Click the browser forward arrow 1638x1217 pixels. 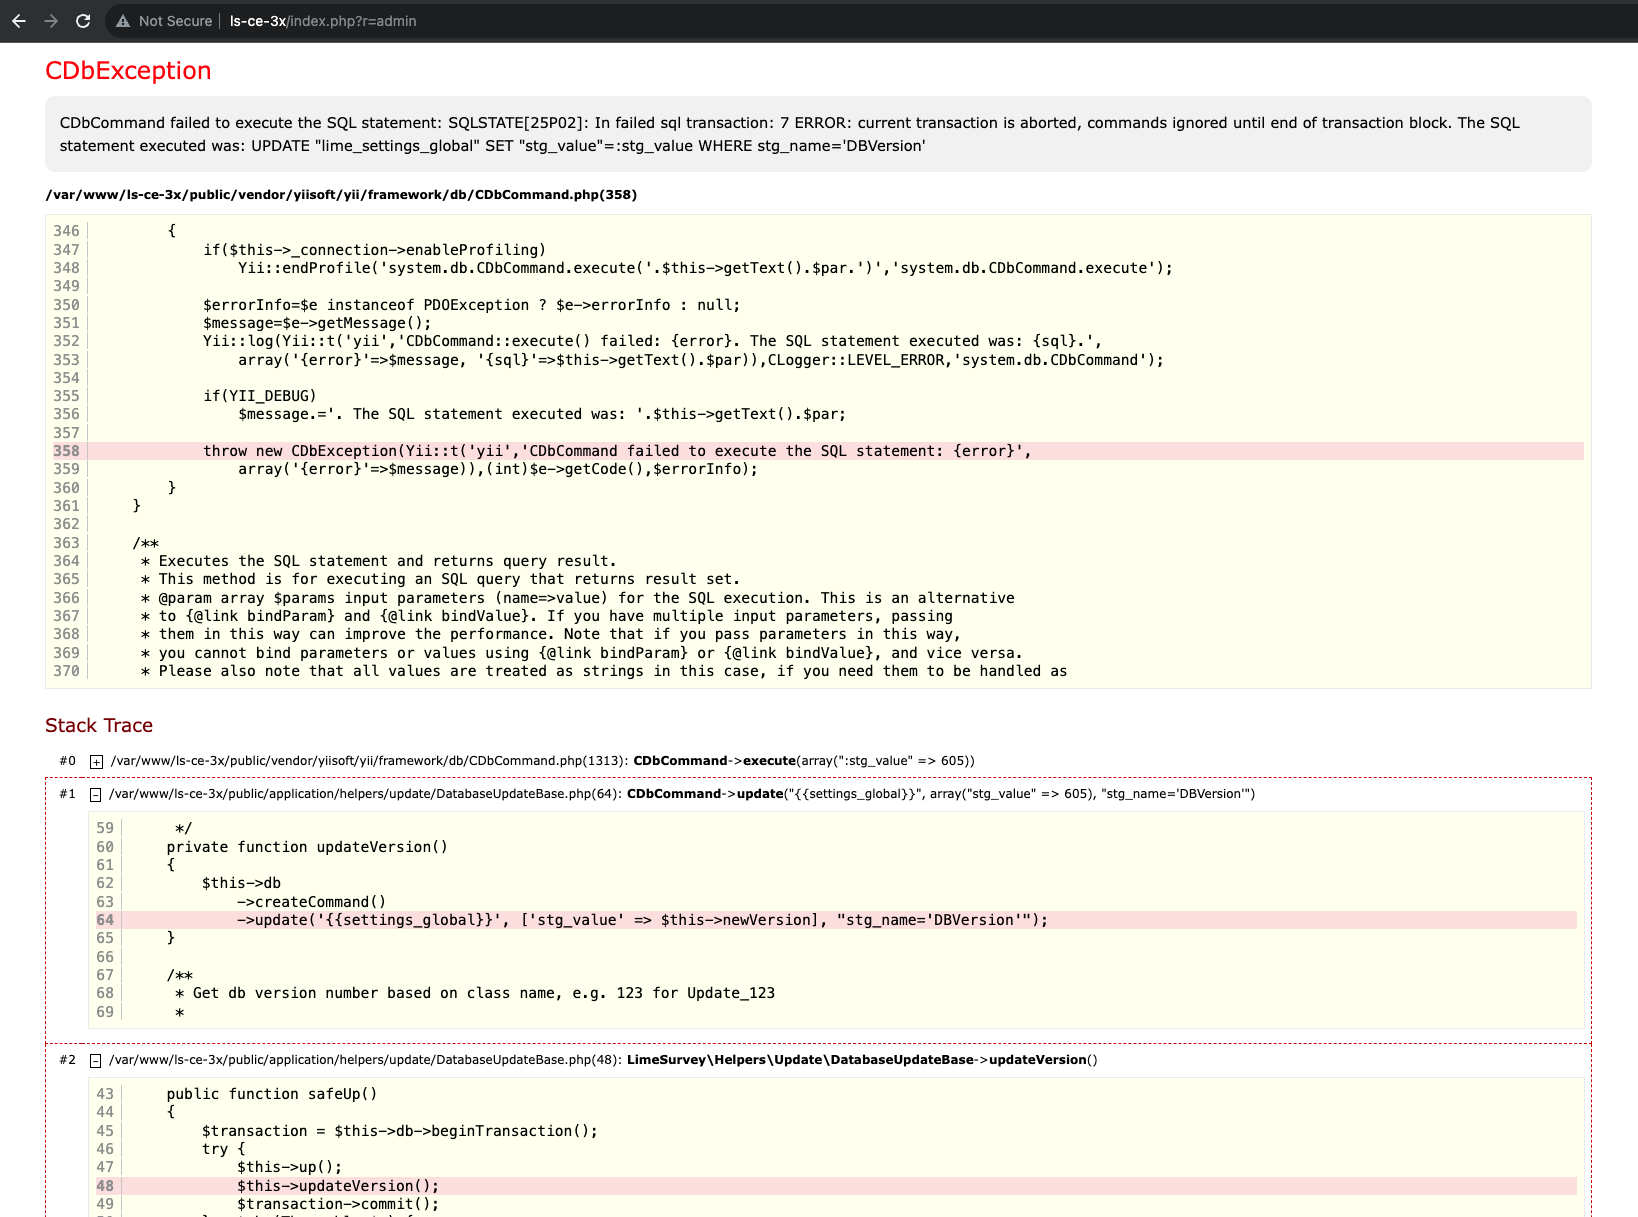click(x=51, y=21)
